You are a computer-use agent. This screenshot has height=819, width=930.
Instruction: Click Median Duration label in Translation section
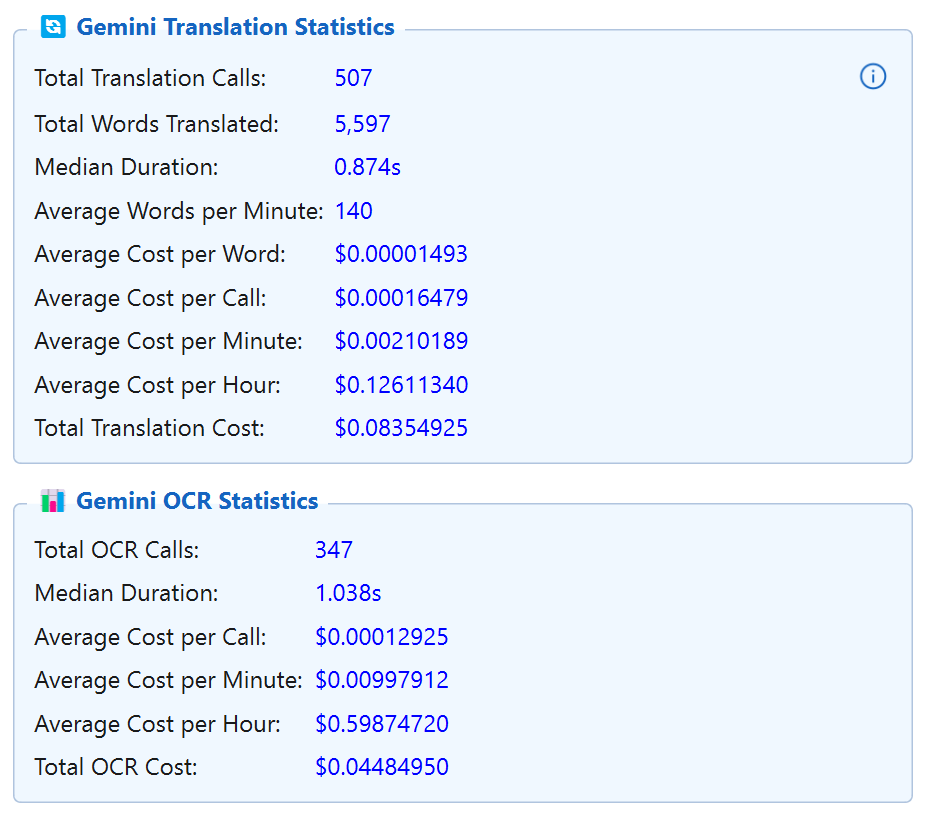[x=126, y=167]
